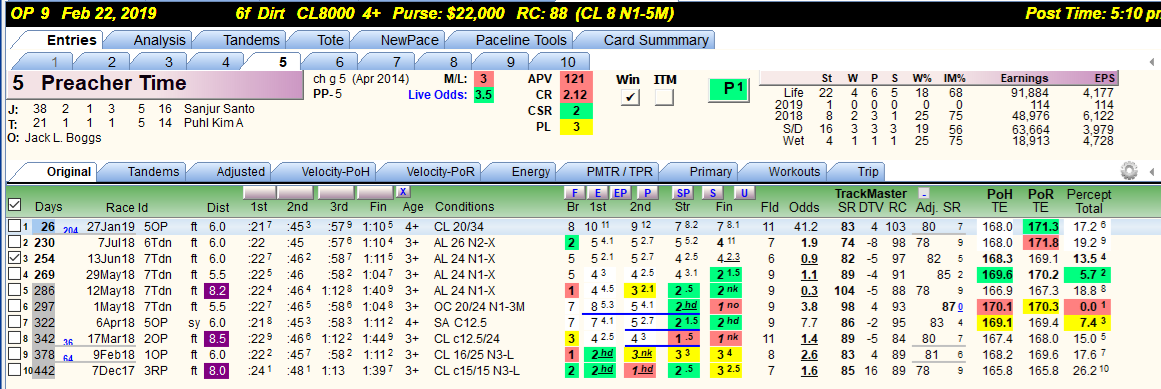Check the ITM checkbox
This screenshot has width=1161, height=389.
(664, 97)
